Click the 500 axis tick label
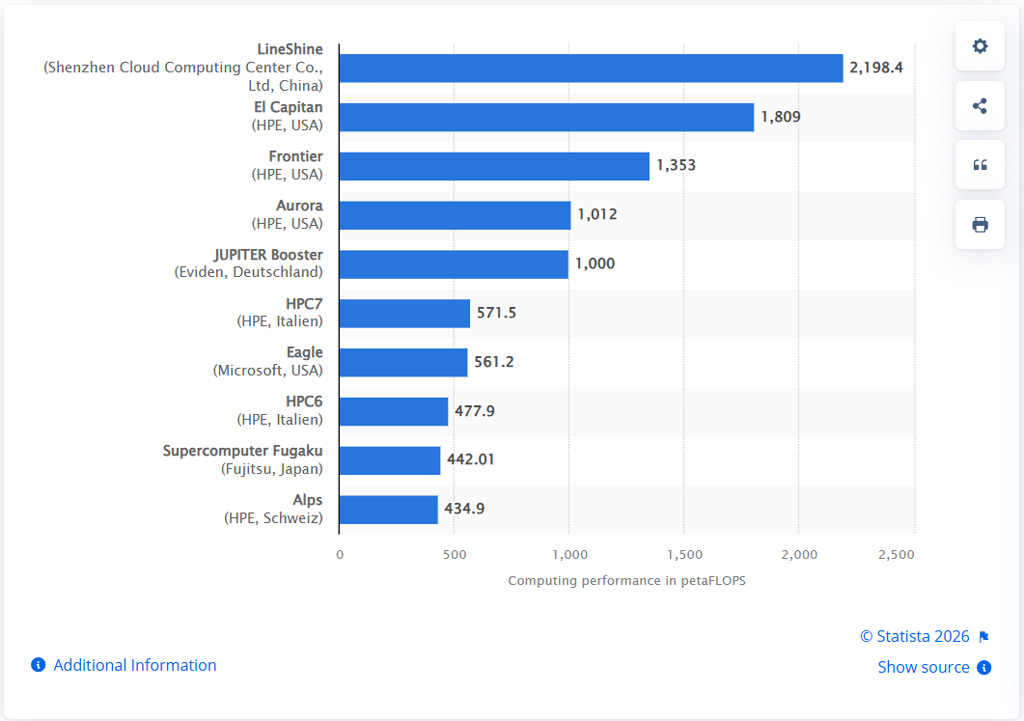The image size is (1024, 721). (x=455, y=555)
